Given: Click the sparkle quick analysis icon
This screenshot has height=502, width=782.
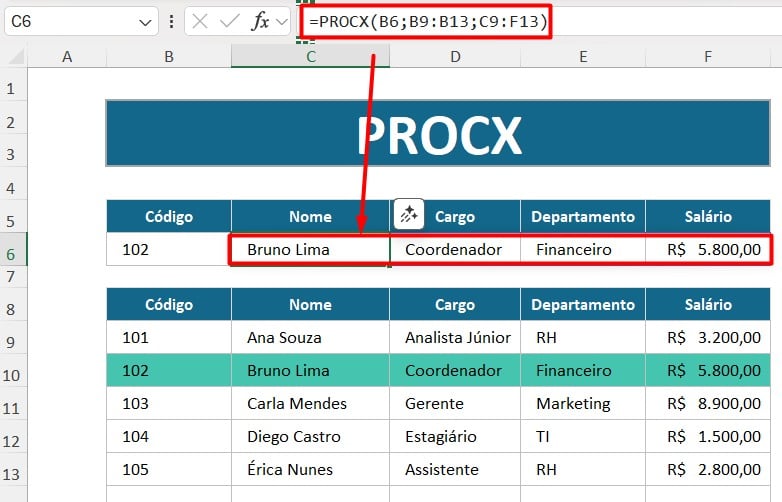Looking at the screenshot, I should tap(409, 214).
